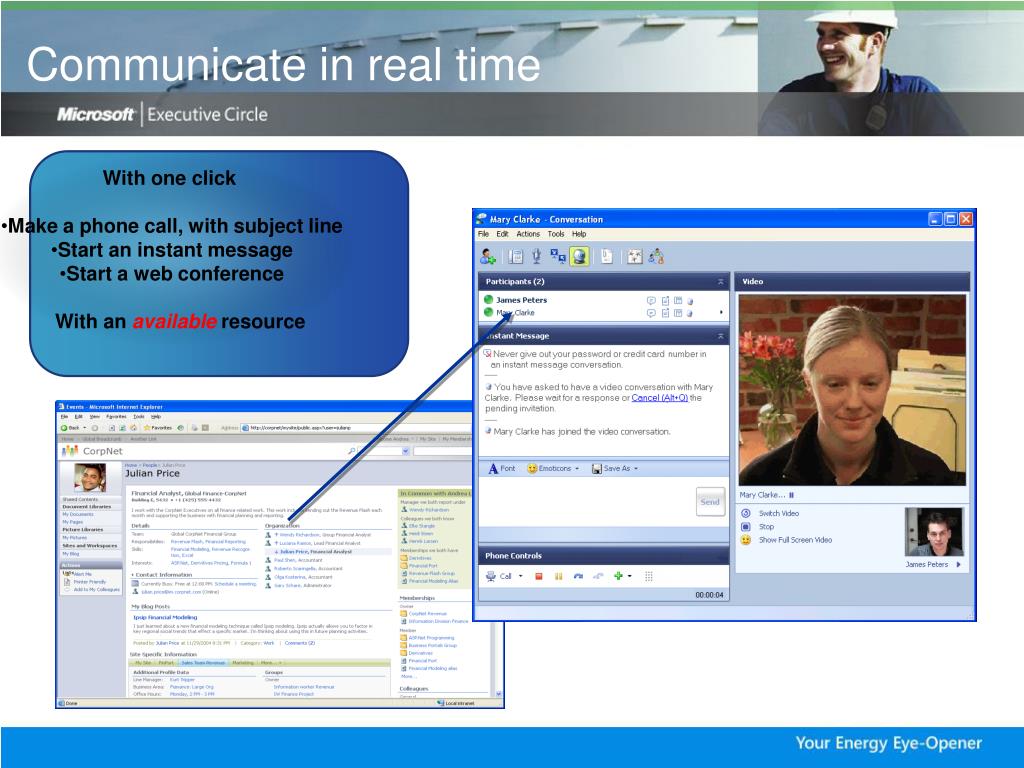
Task: Open the Actions menu in the conversation window
Action: pyautogui.click(x=528, y=234)
